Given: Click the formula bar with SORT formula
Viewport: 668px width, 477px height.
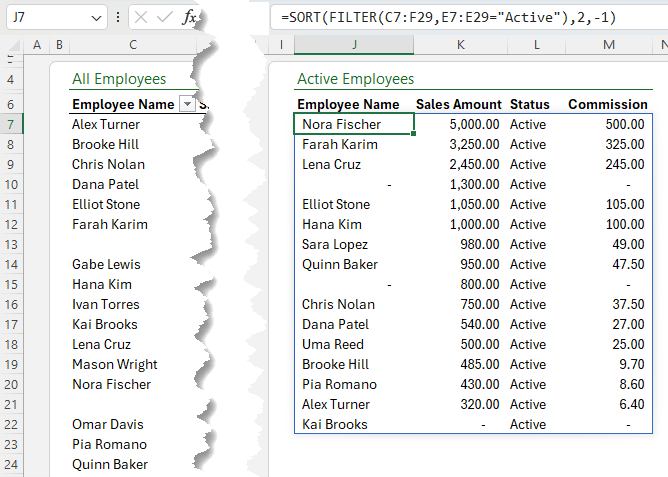Looking at the screenshot, I should pos(469,17).
